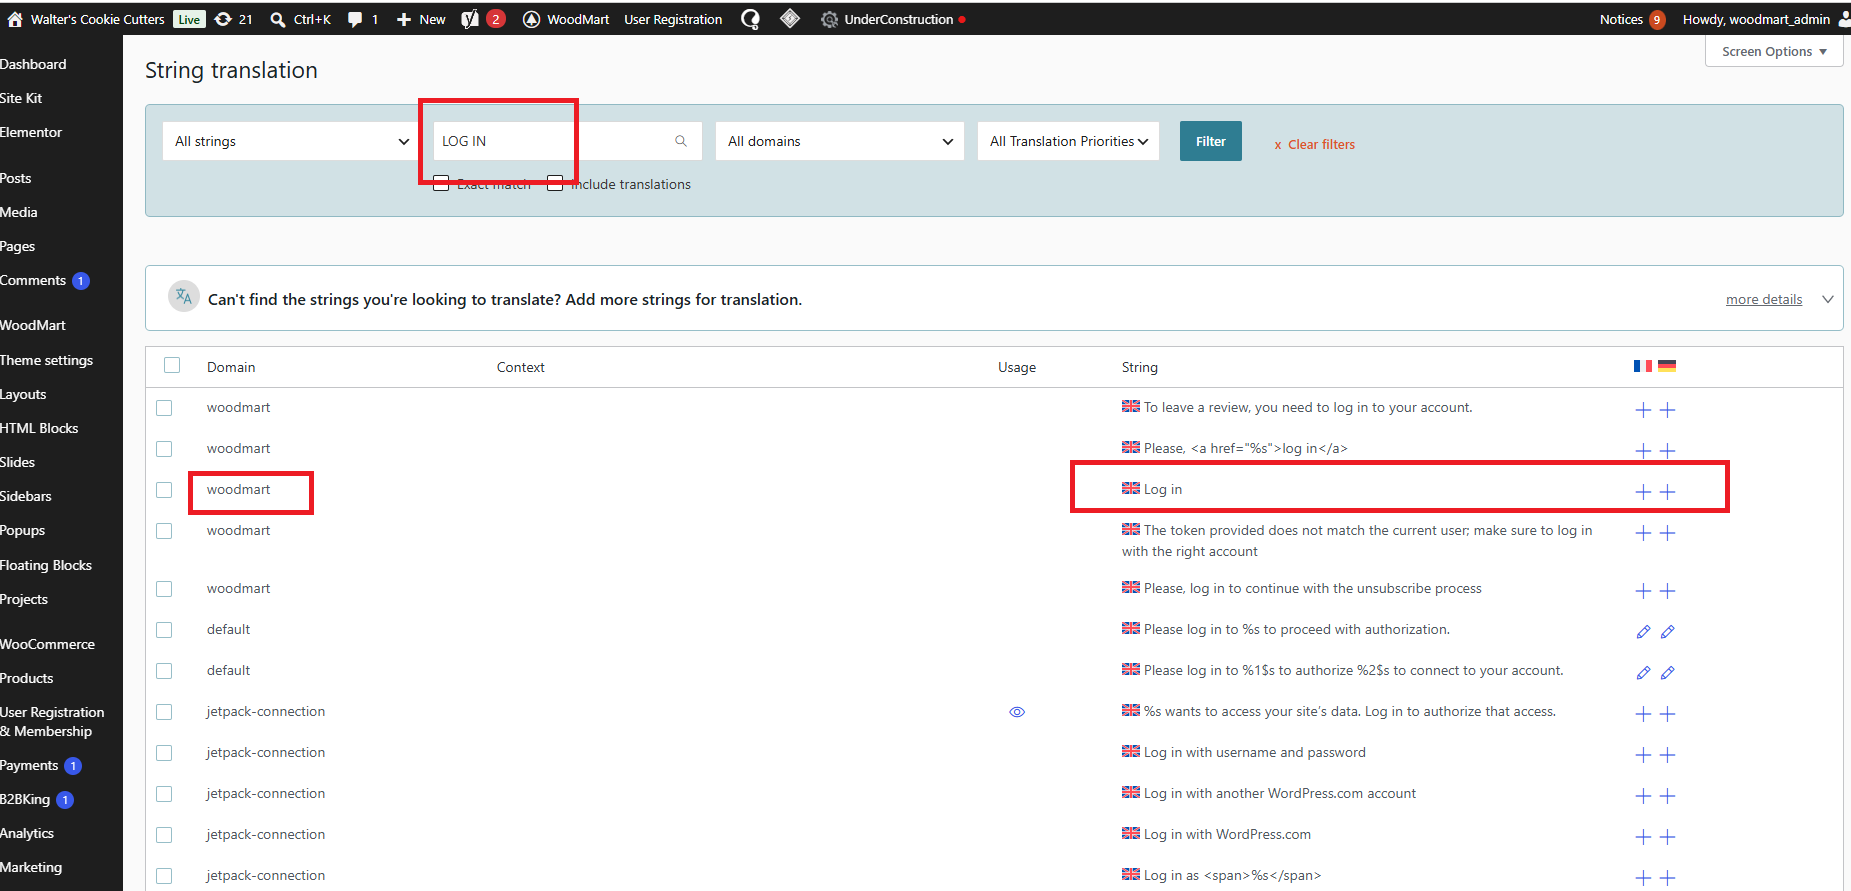Click the "Log in as <span>%s</span>" string text

(x=1232, y=875)
